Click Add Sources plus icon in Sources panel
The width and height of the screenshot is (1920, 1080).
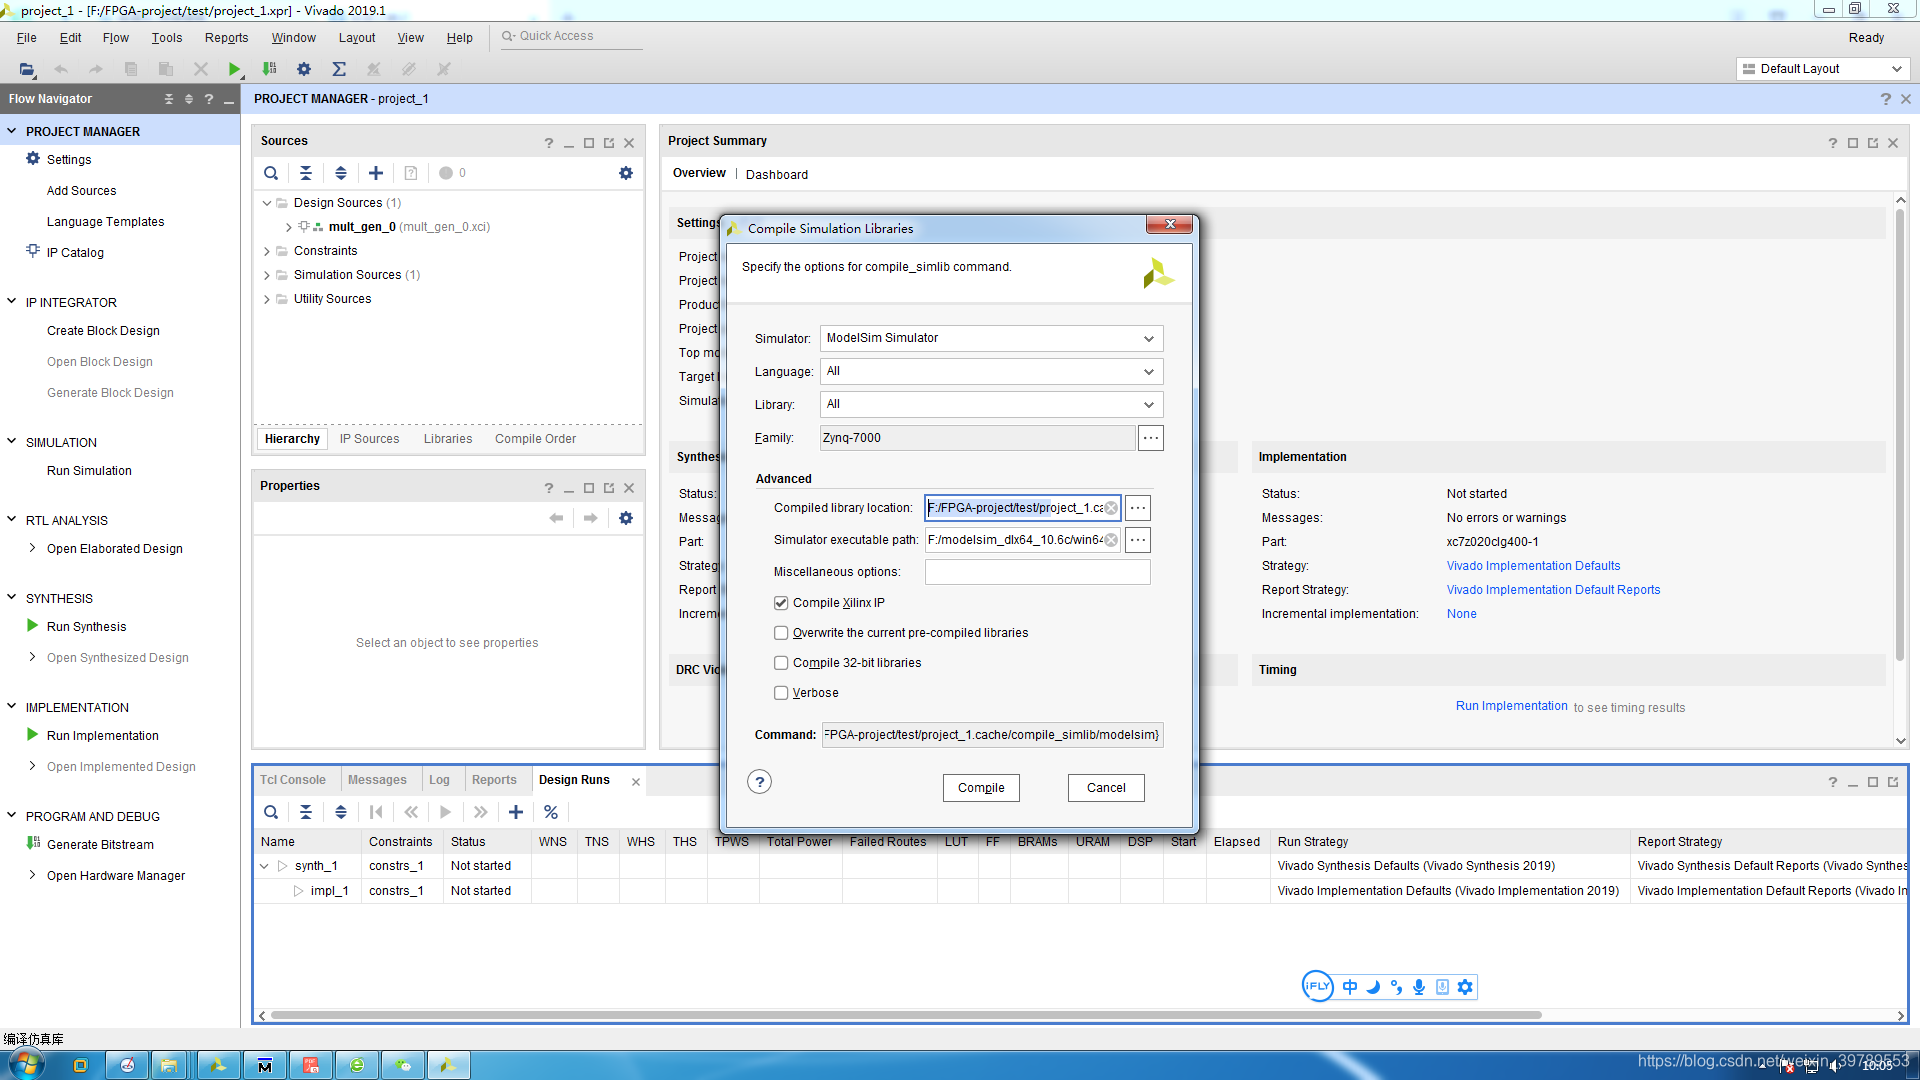tap(376, 173)
